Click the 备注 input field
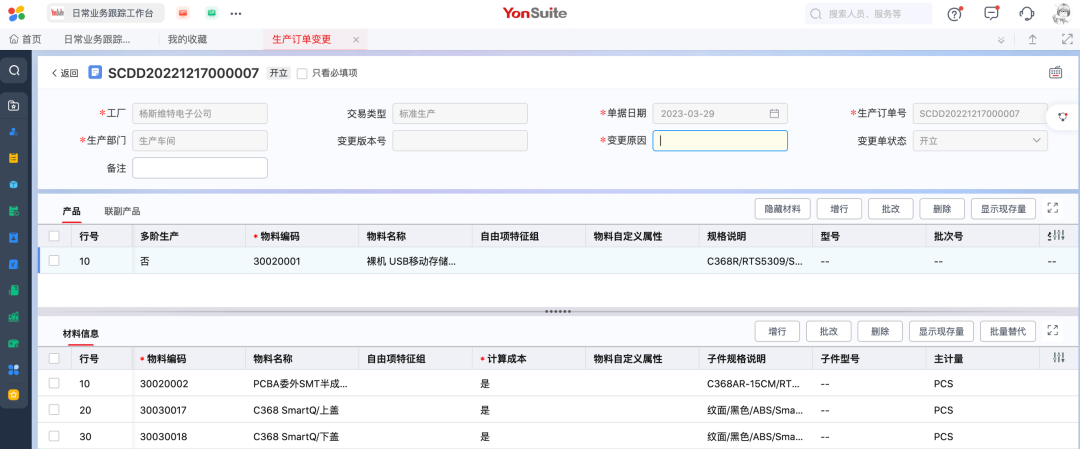 coord(199,168)
